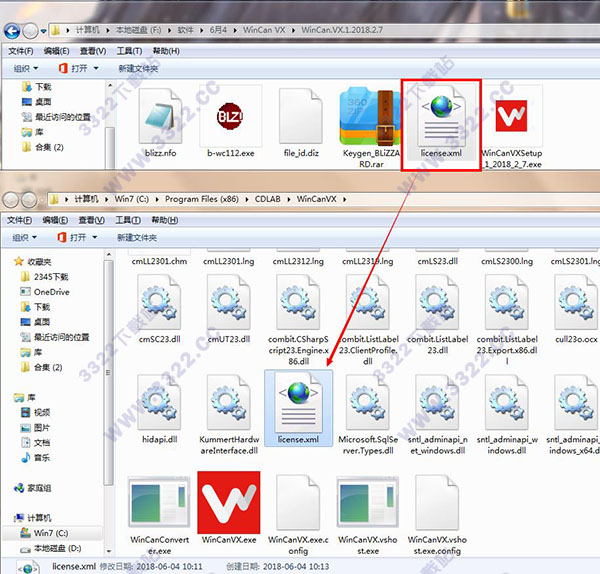The image size is (600, 574).
Task: Select combit.CSharpScript23.Engine.x86.dll file
Action: tap(298, 321)
